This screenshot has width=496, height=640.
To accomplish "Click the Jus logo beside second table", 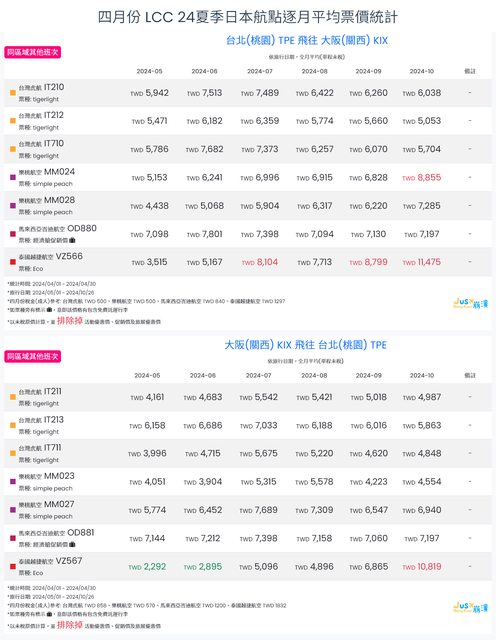I will (x=470, y=607).
